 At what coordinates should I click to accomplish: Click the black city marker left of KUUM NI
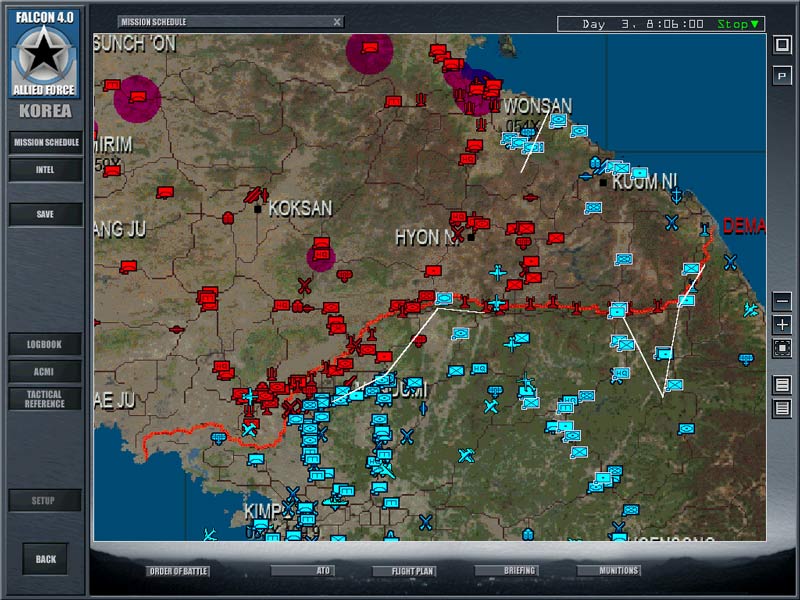click(x=603, y=182)
